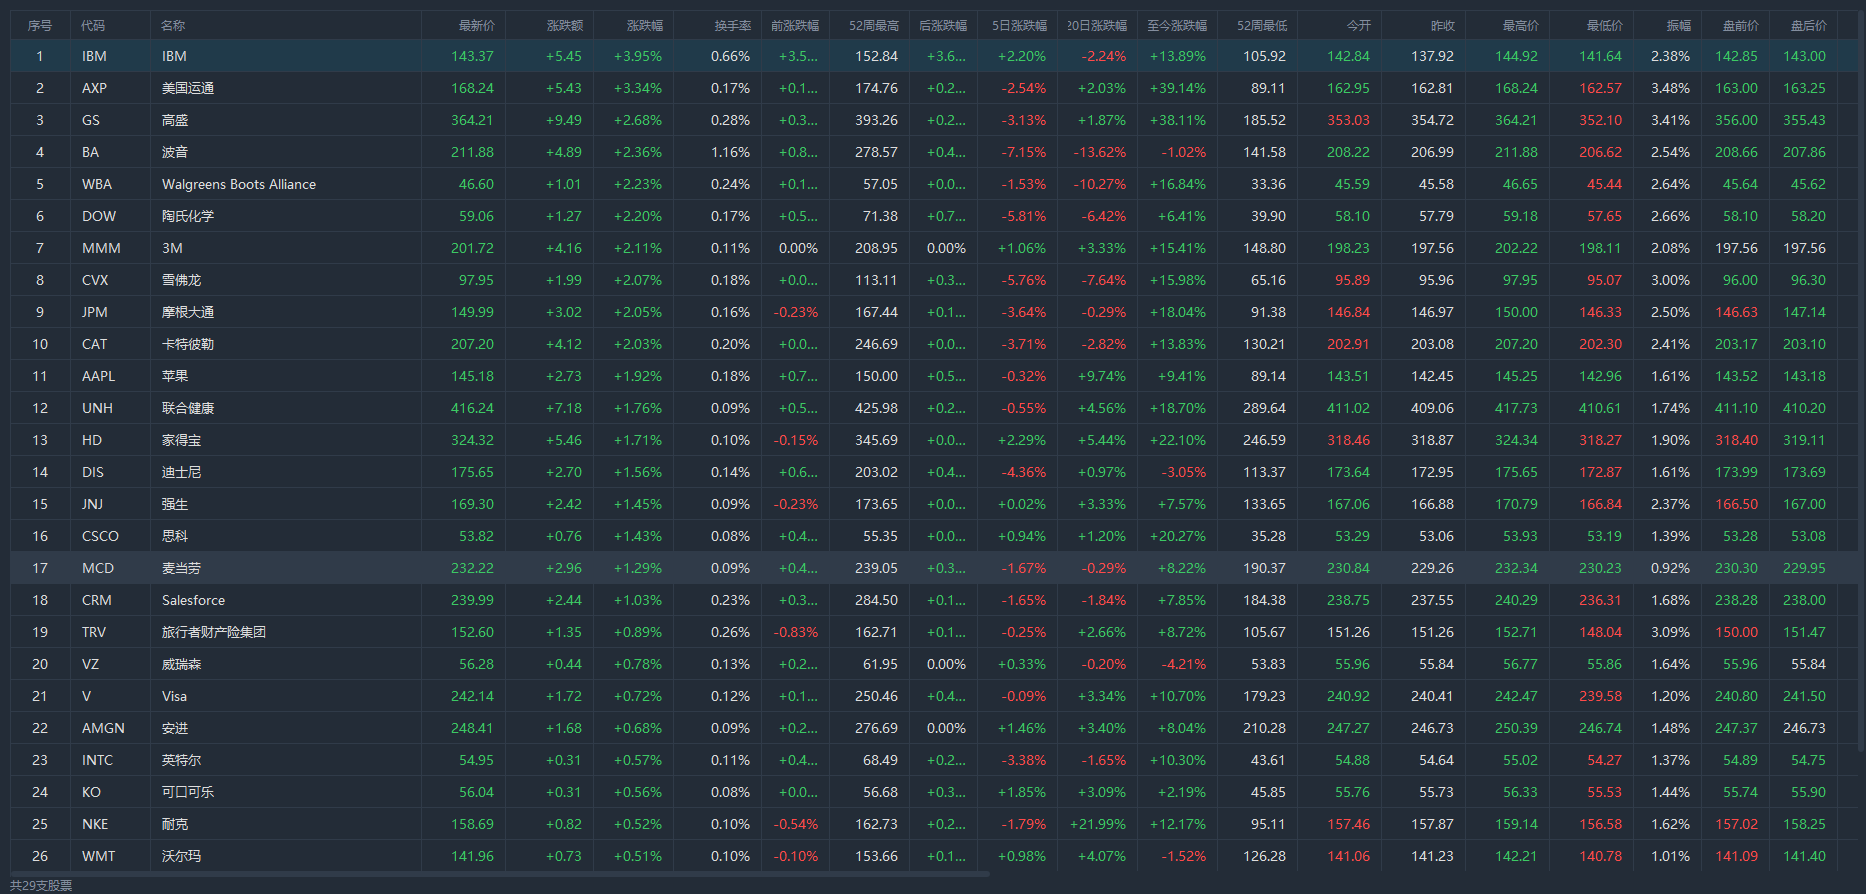Select the DOW row name 陶氏化学
Screen dimensions: 1866x894
pos(188,216)
